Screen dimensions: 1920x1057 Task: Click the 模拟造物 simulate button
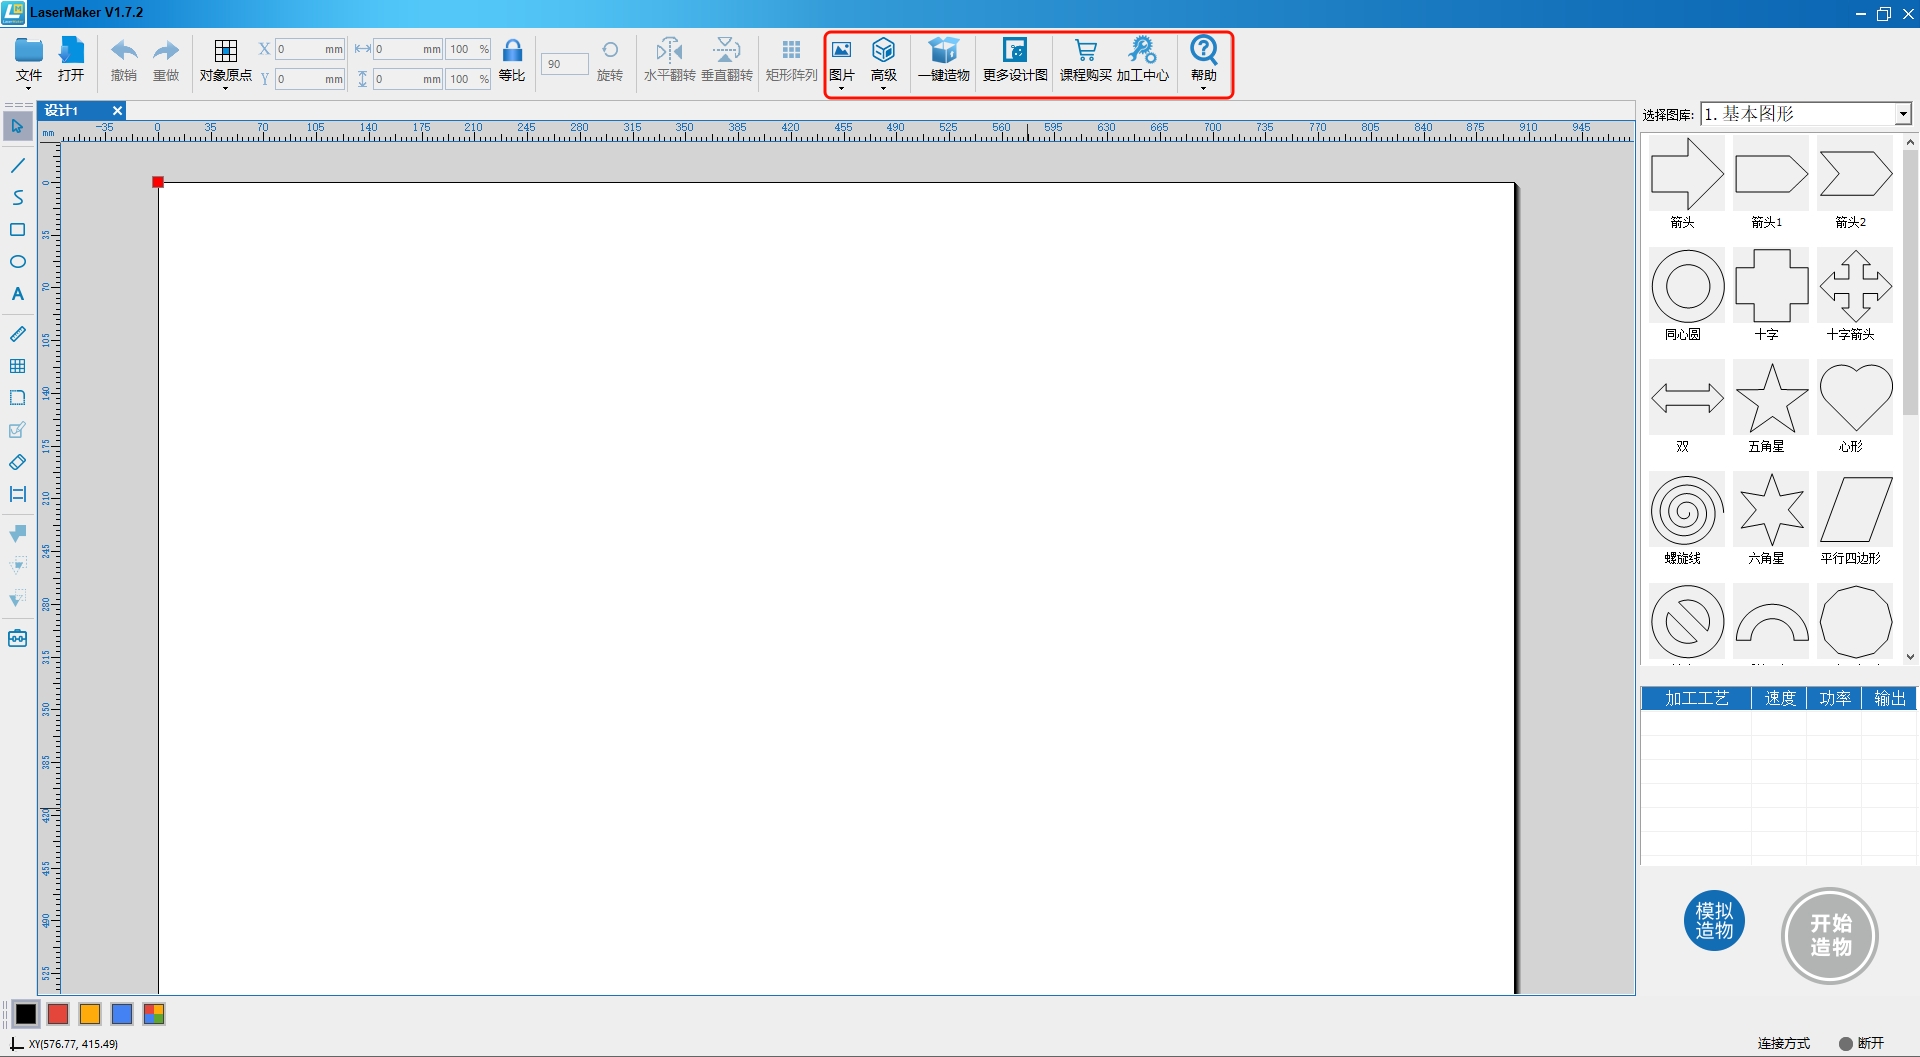click(x=1714, y=921)
